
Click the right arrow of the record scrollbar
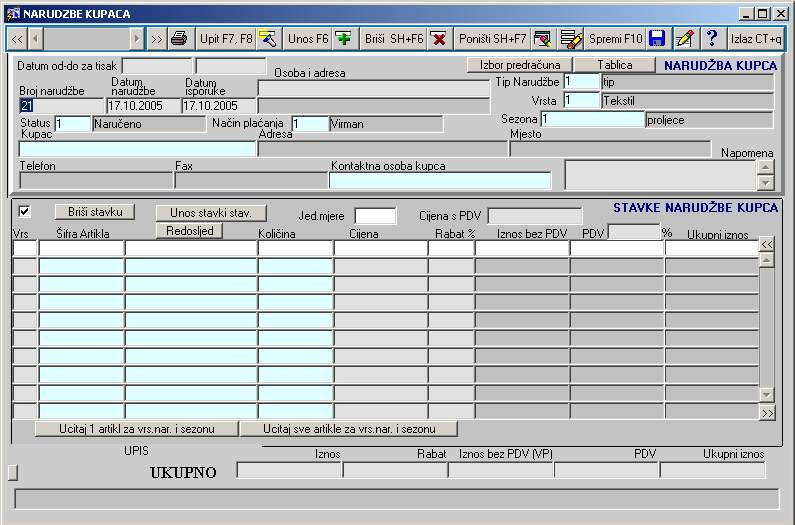click(136, 39)
